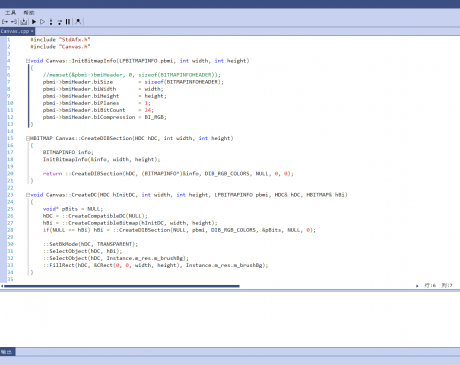Click the right scroll arrow near status
Viewport: 460px width, 365px height.
pos(417,286)
